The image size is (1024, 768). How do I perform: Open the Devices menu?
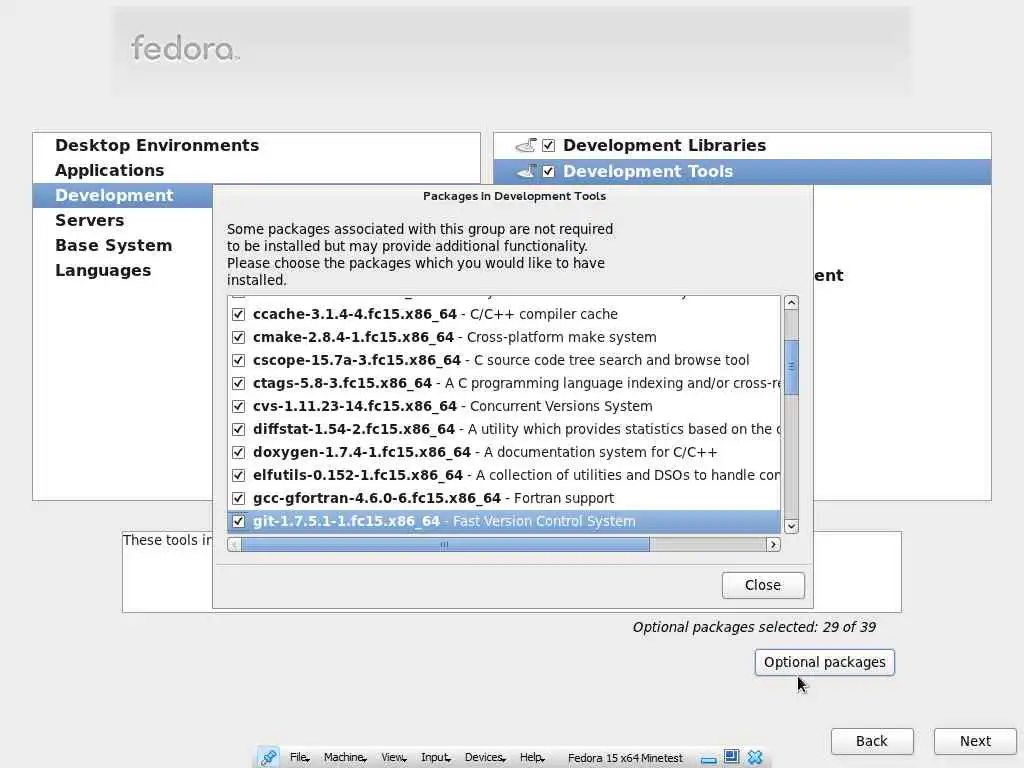click(485, 758)
